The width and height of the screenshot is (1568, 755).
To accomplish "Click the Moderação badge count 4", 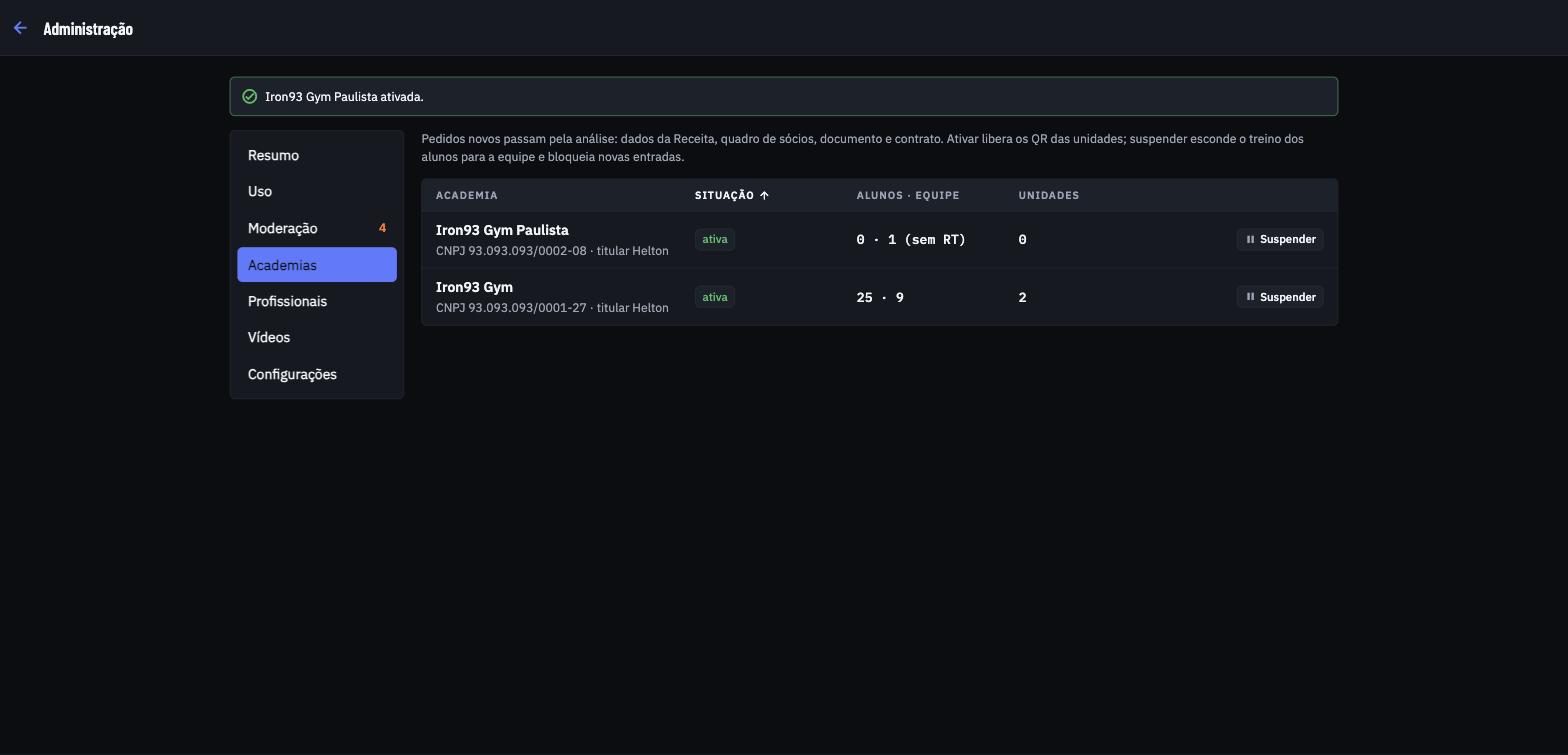I will tap(382, 228).
